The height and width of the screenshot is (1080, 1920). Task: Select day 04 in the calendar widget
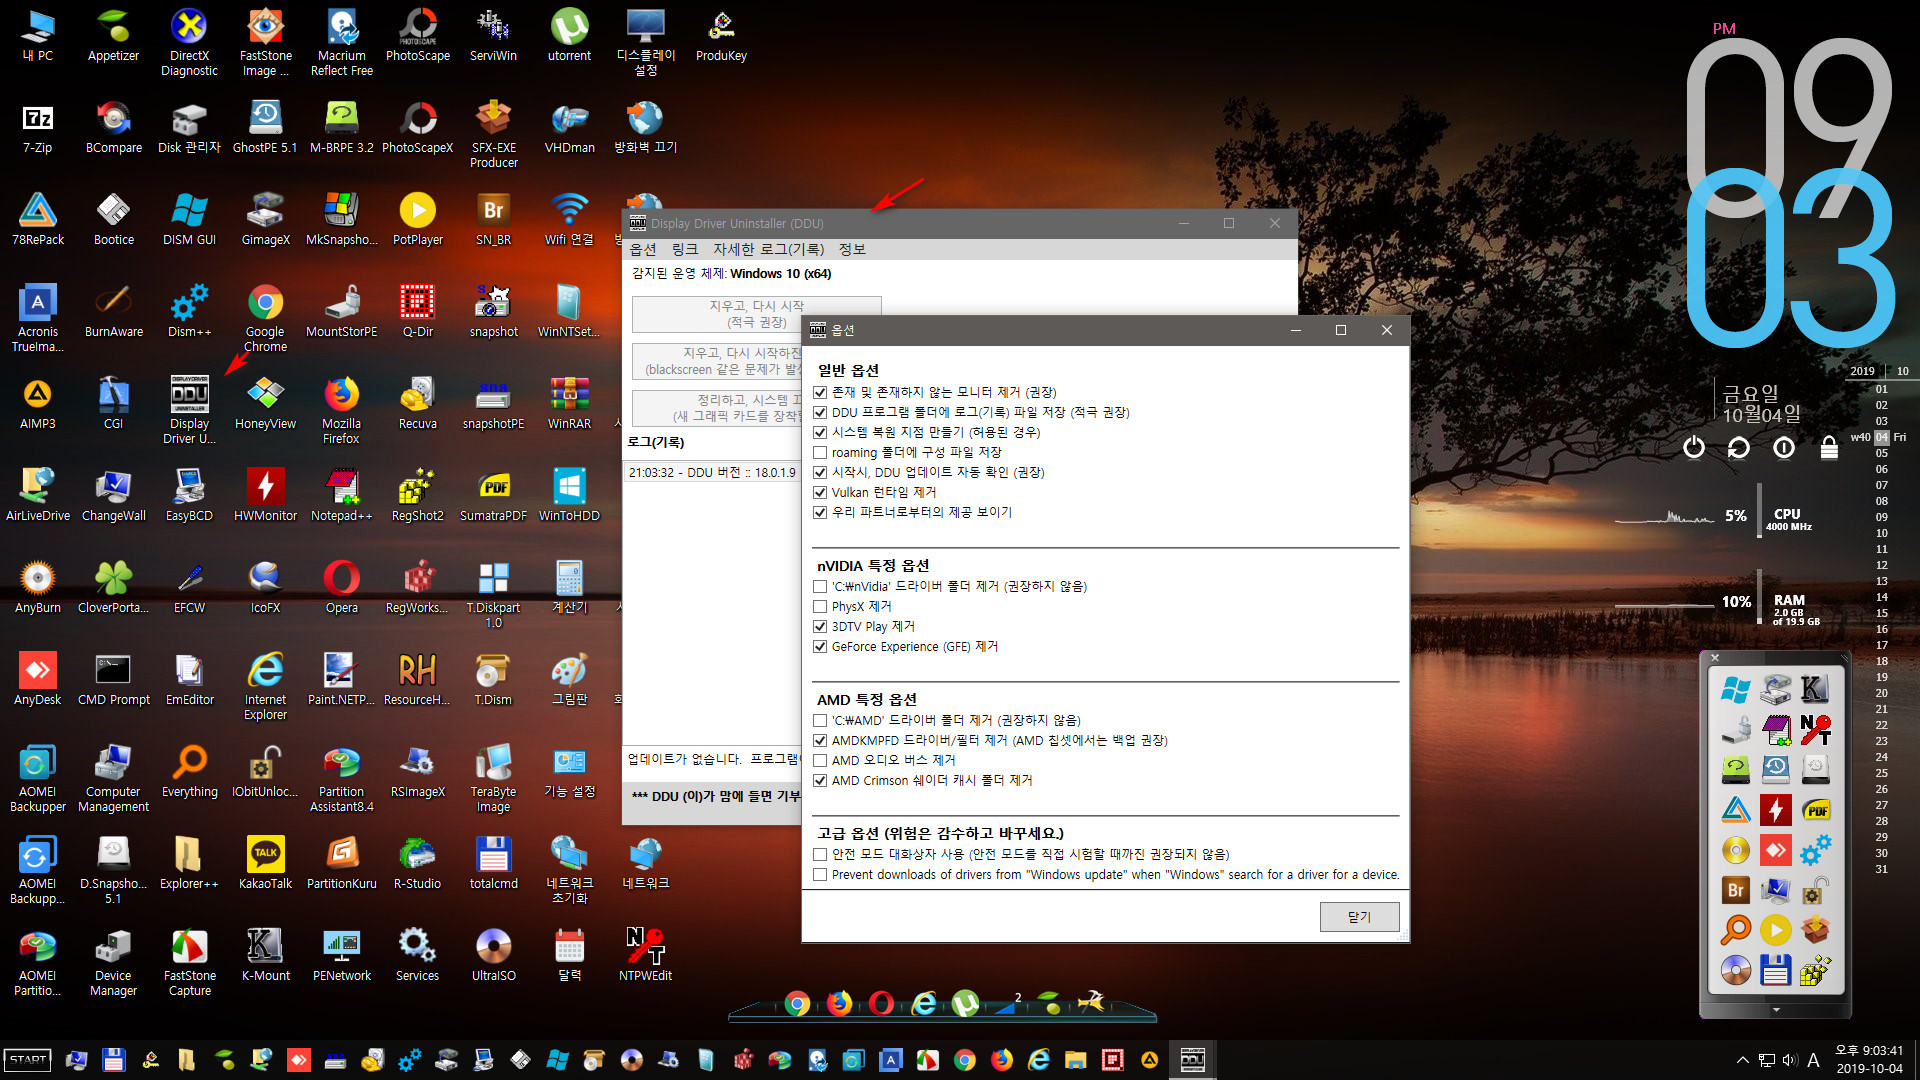[1882, 437]
